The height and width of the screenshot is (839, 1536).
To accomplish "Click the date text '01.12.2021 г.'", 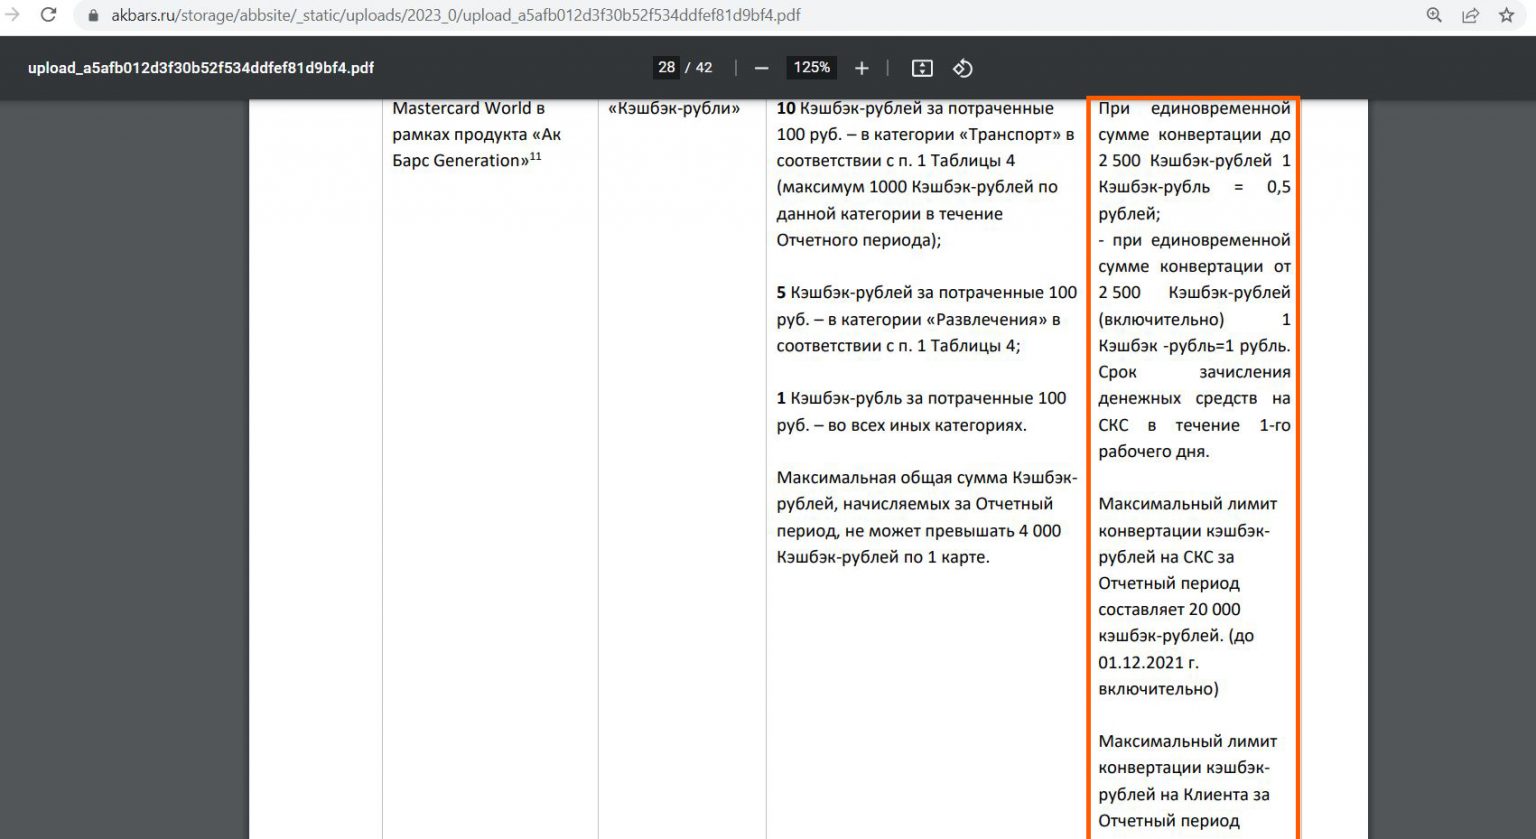I will 1148,662.
